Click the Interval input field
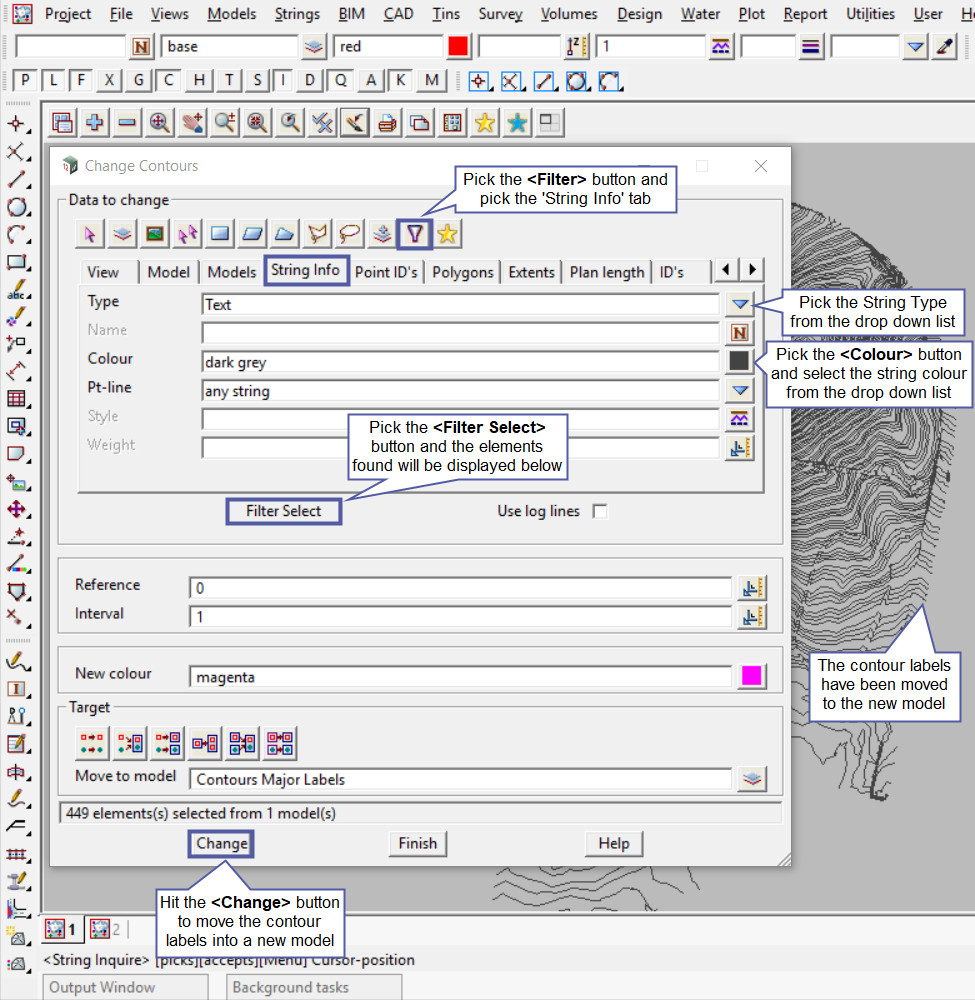This screenshot has width=975, height=1000. tap(460, 617)
